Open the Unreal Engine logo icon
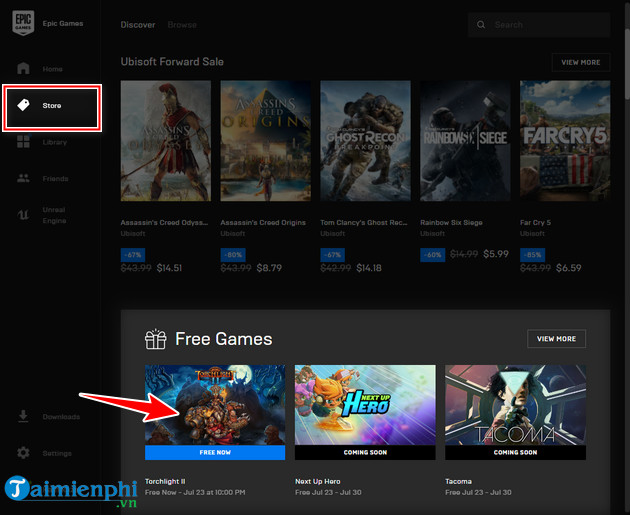 (23, 215)
